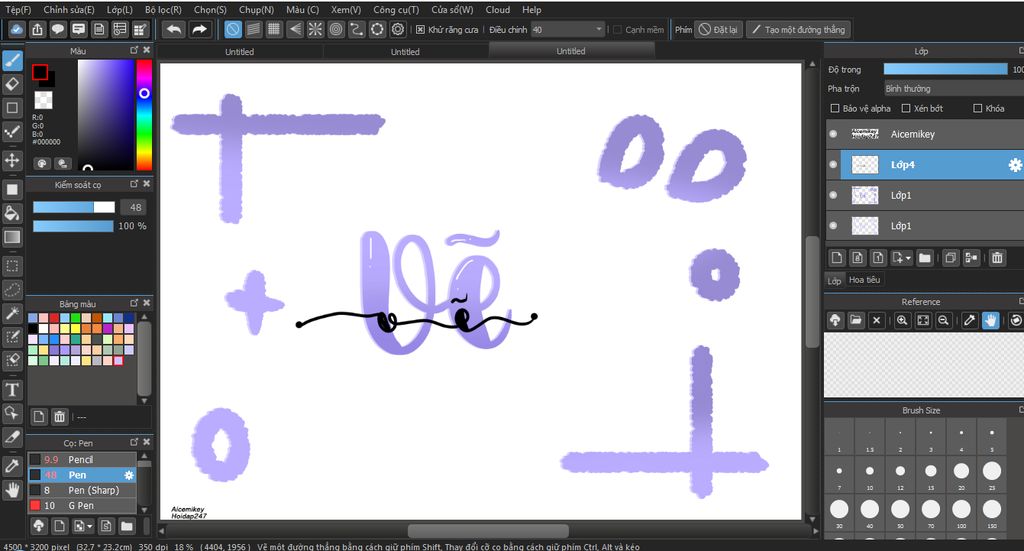The height and width of the screenshot is (551, 1024).
Task: Adjust the brush size slider showing 48
Action: point(74,207)
